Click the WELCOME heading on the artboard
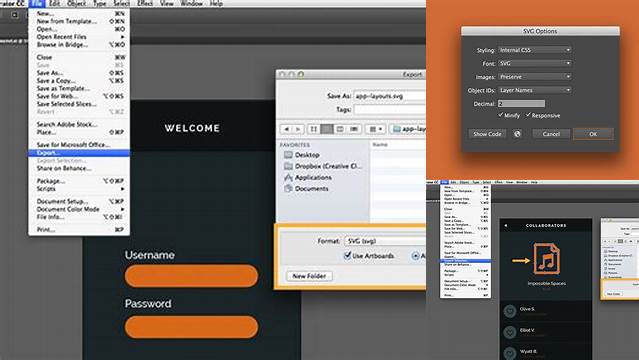Viewport: 639px width, 360px height. pos(192,128)
